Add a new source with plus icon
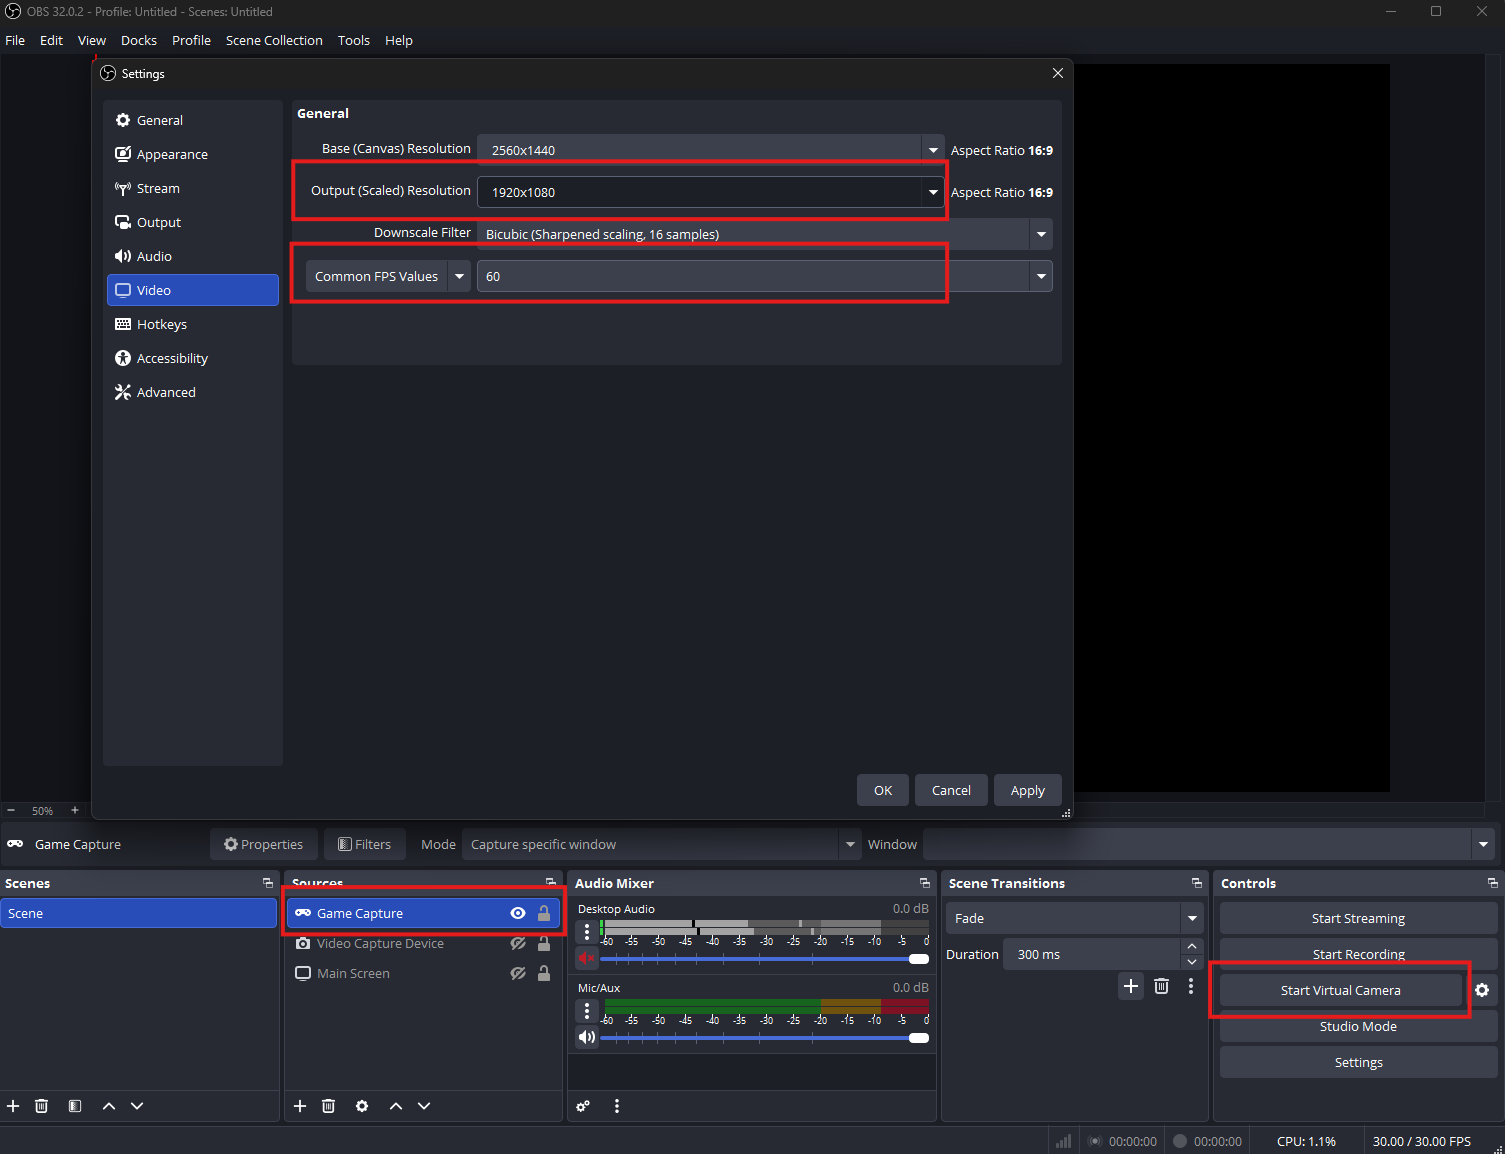The height and width of the screenshot is (1154, 1505). pos(300,1106)
